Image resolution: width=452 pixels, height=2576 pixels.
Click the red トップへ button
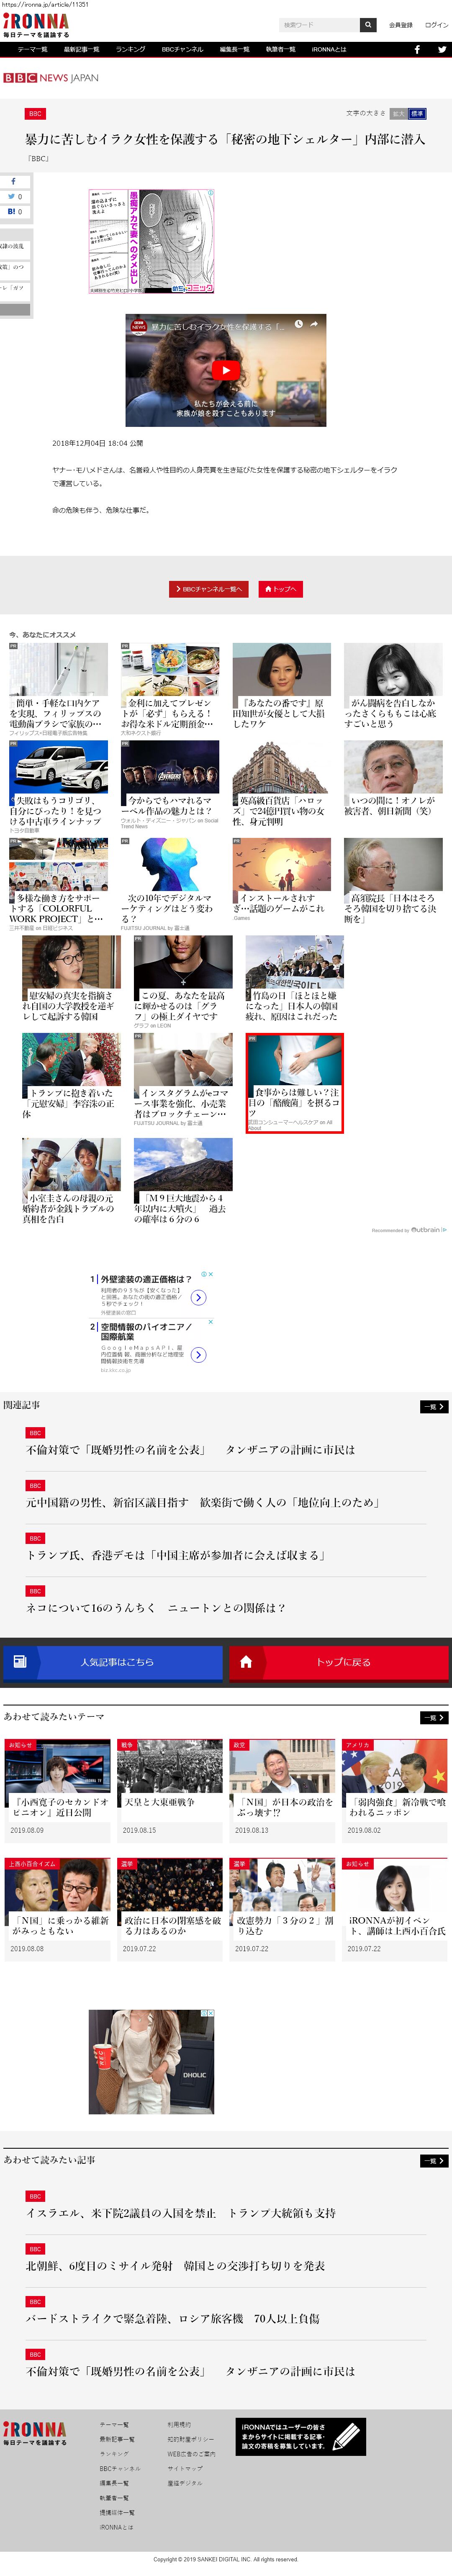tap(280, 589)
